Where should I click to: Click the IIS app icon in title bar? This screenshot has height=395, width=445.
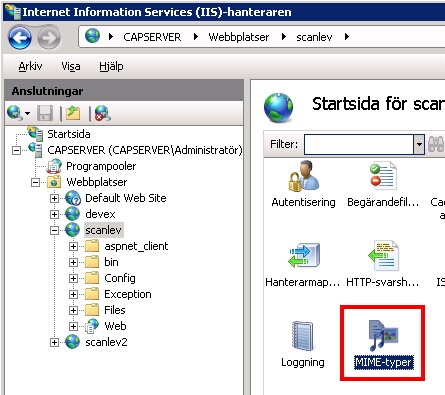(x=13, y=12)
